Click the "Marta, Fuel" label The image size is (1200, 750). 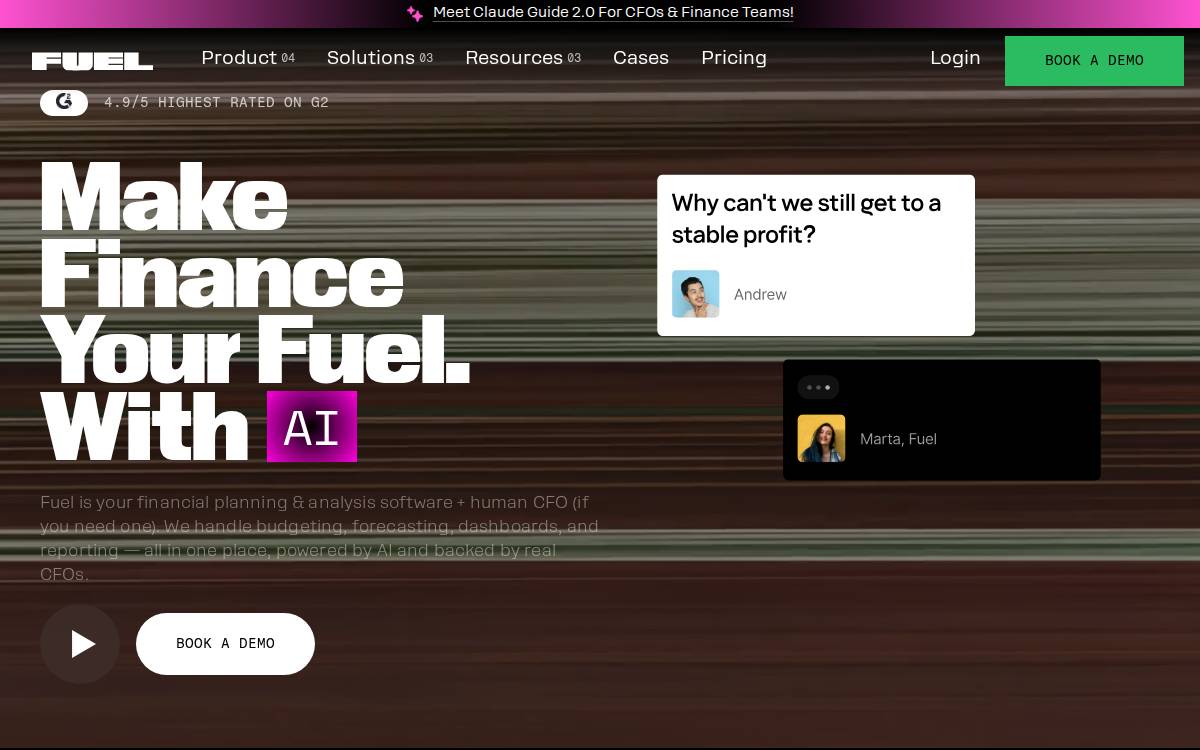898,439
